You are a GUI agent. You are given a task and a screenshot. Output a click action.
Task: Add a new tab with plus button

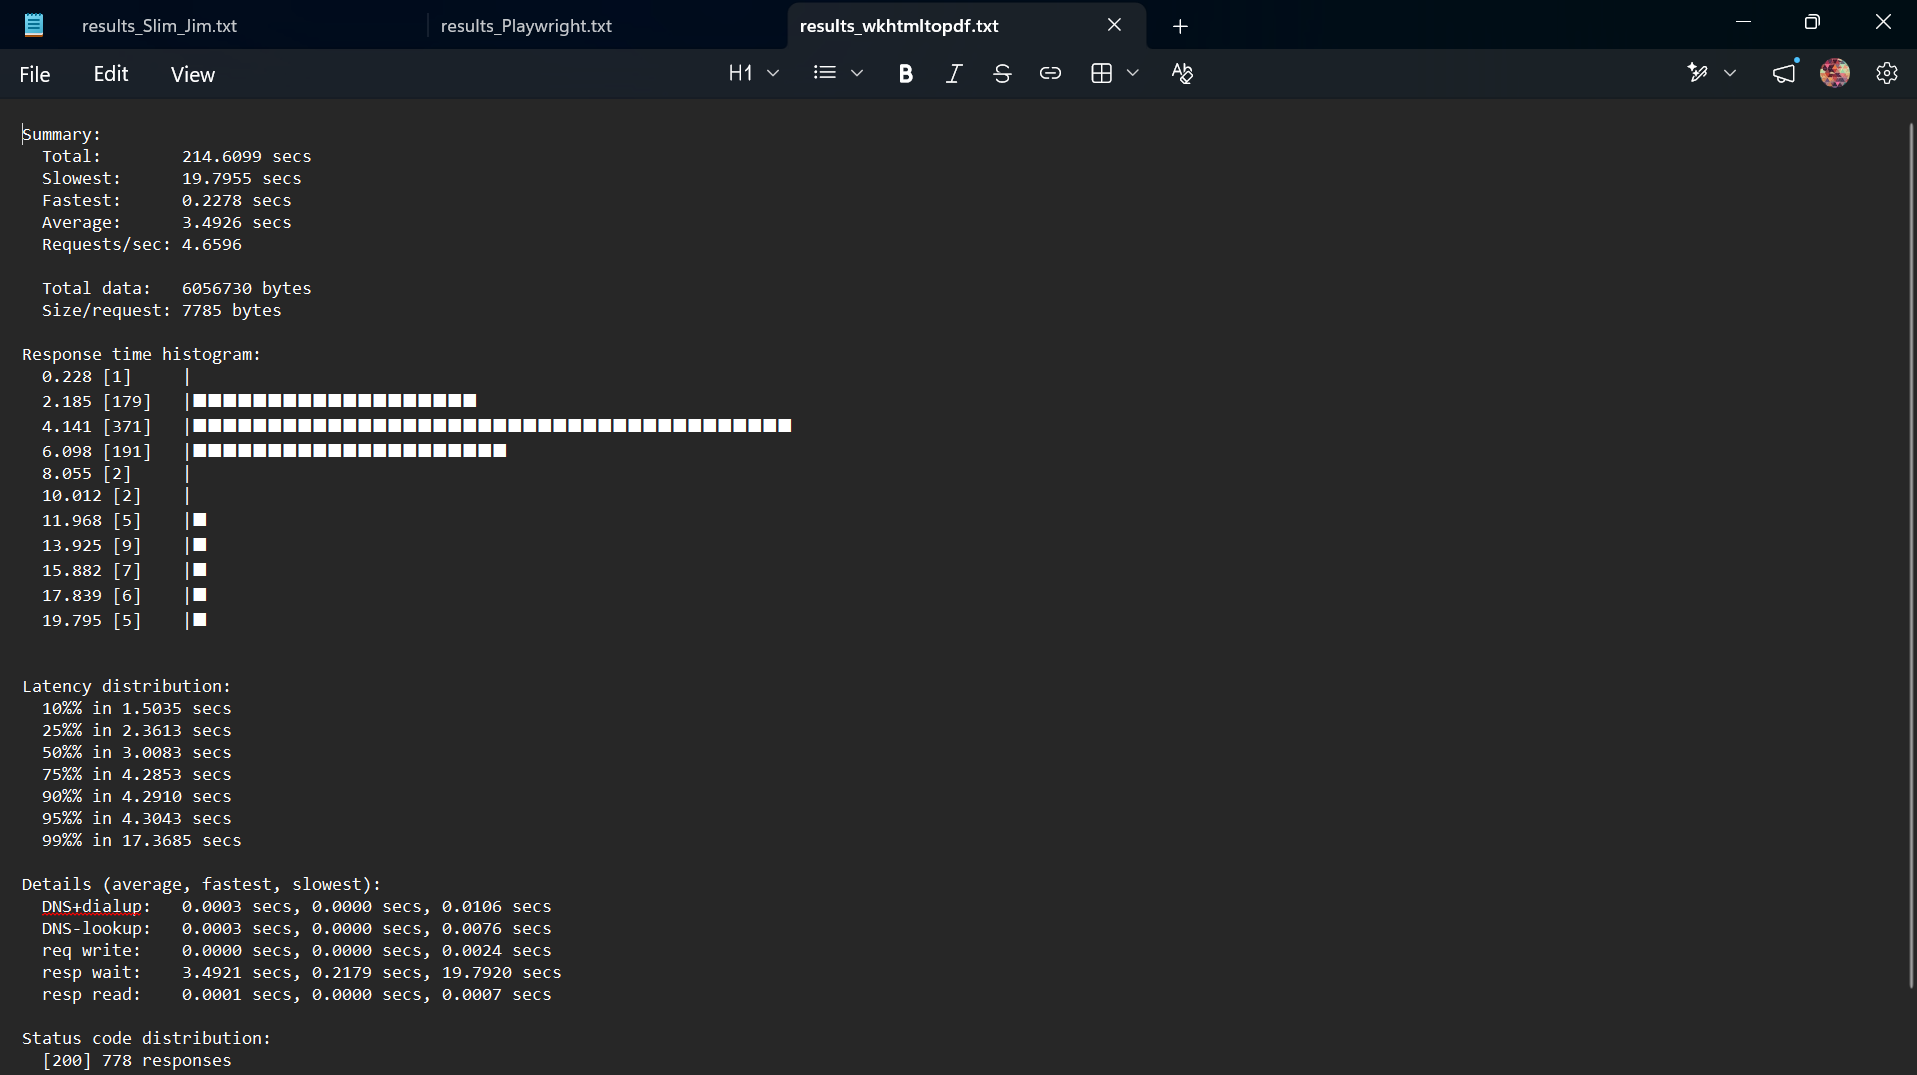[1180, 26]
